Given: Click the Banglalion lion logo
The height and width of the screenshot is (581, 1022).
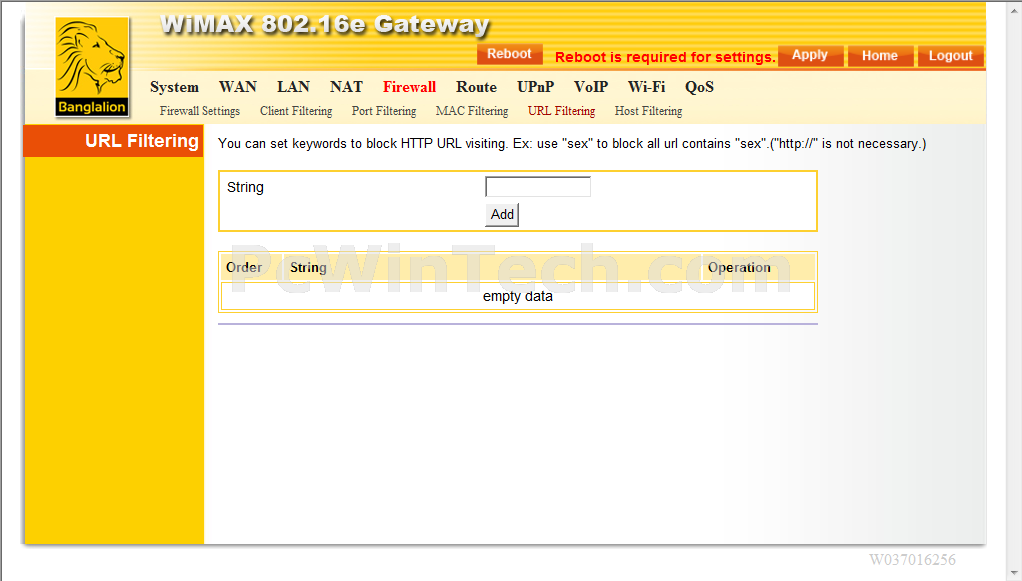Looking at the screenshot, I should (x=92, y=67).
